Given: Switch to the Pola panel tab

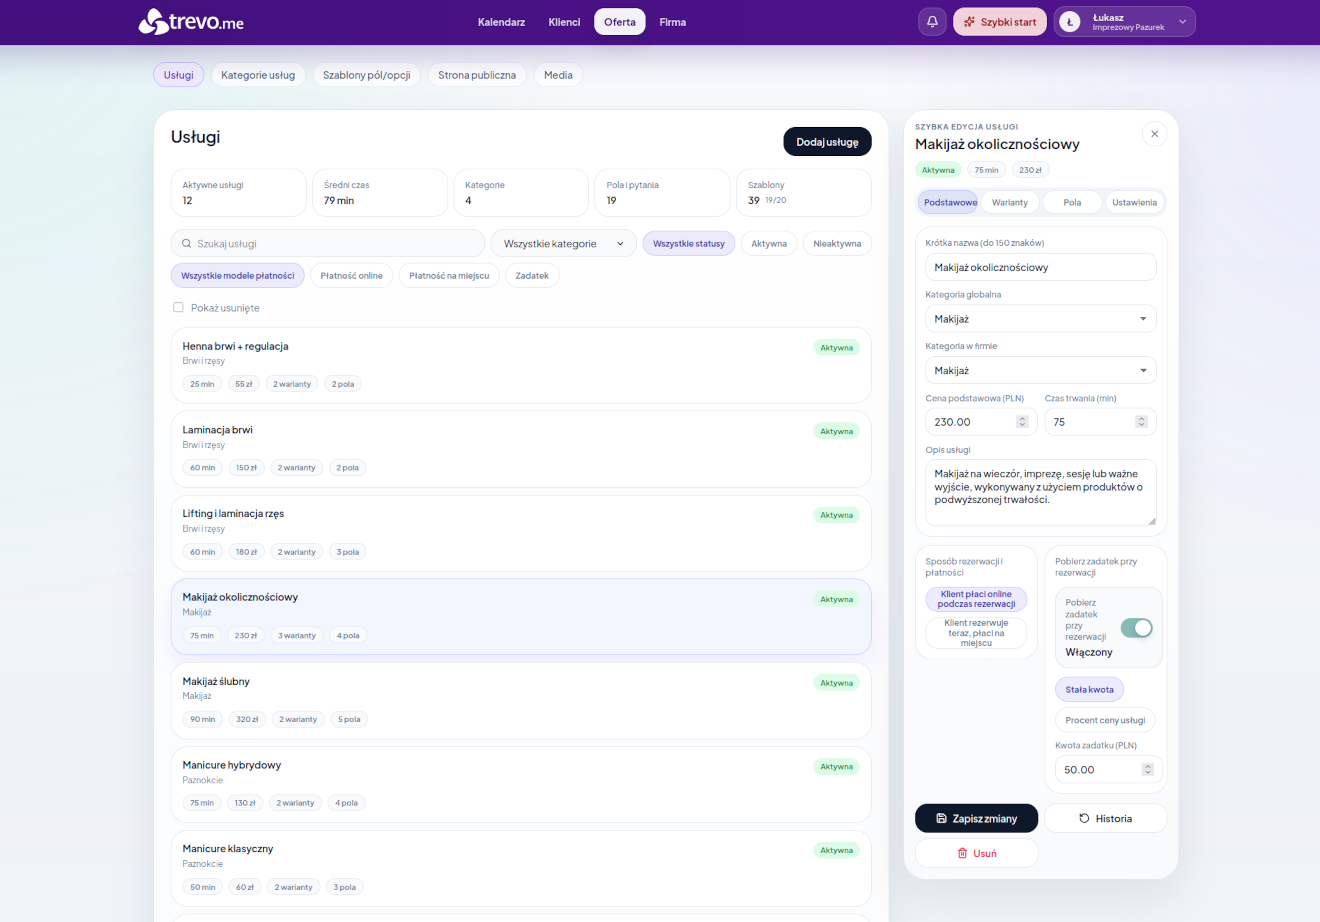Looking at the screenshot, I should 1072,202.
